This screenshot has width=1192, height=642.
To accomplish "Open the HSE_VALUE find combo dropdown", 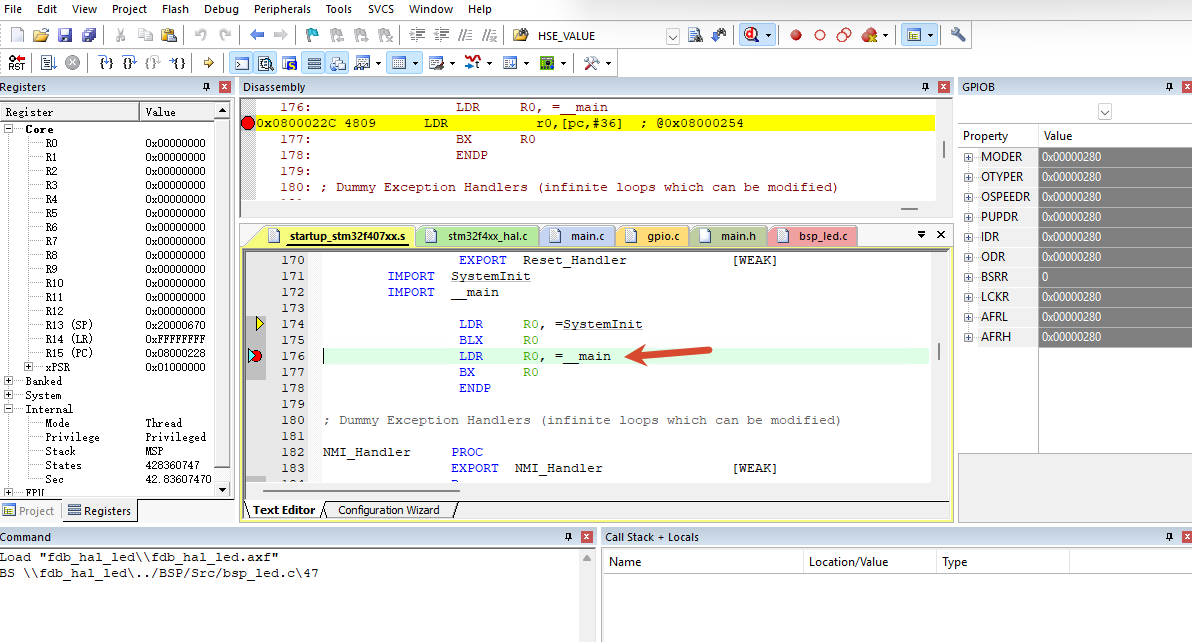I will tap(673, 36).
